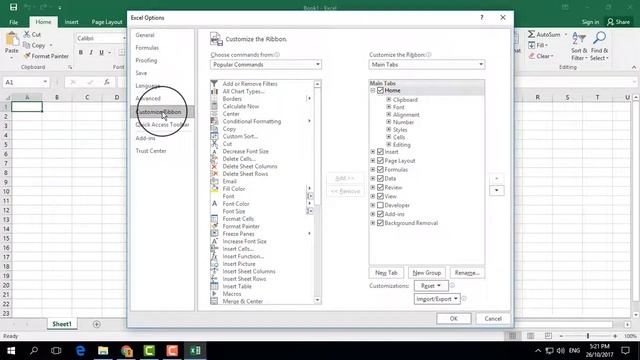Uncheck the Data tab checkbox
The width and height of the screenshot is (640, 360).
(x=380, y=178)
